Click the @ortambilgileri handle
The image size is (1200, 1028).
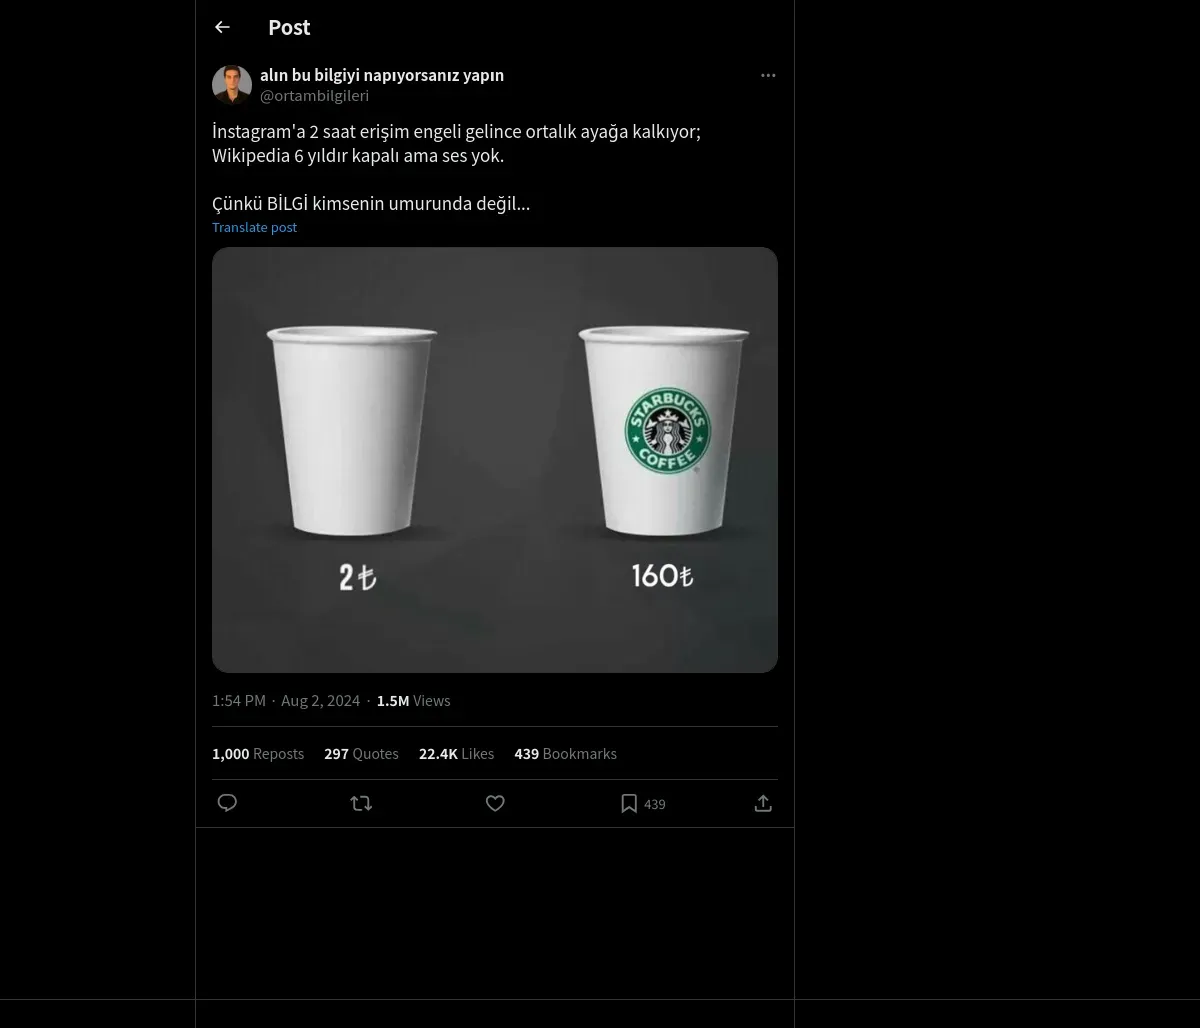(314, 96)
